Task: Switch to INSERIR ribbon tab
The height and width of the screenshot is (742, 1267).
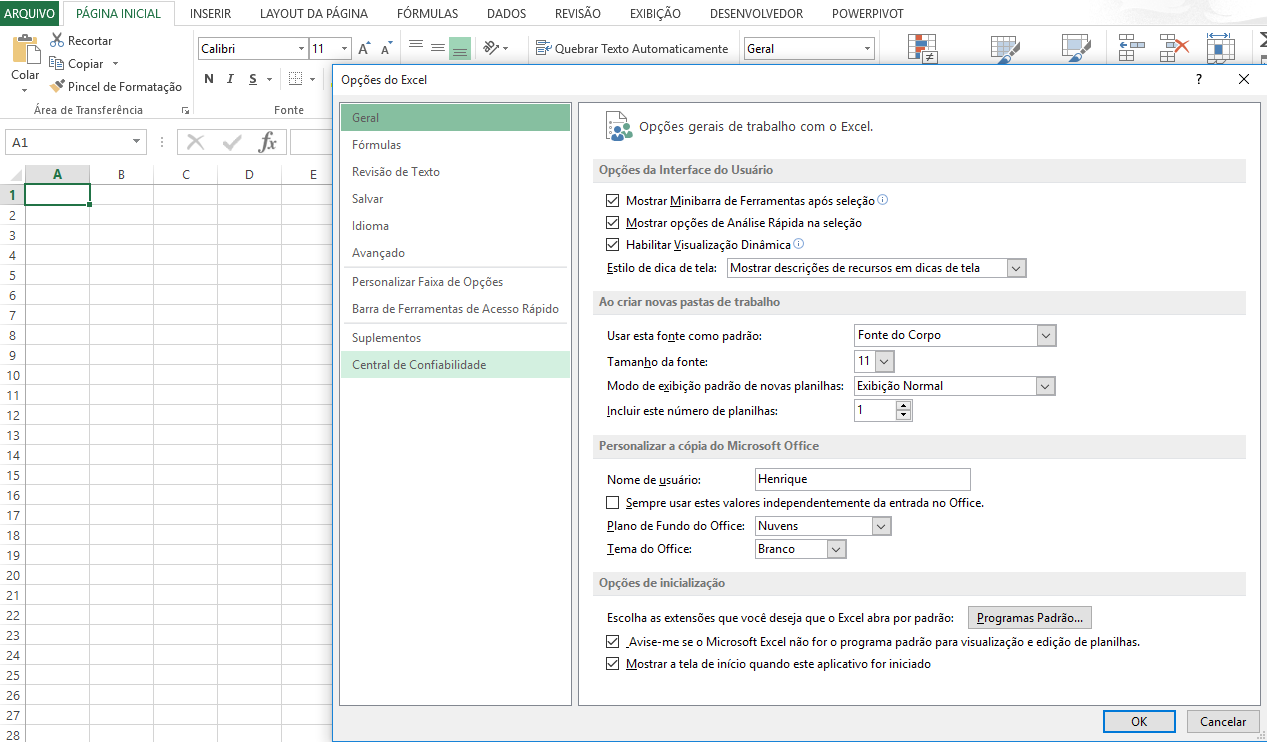Action: click(210, 14)
